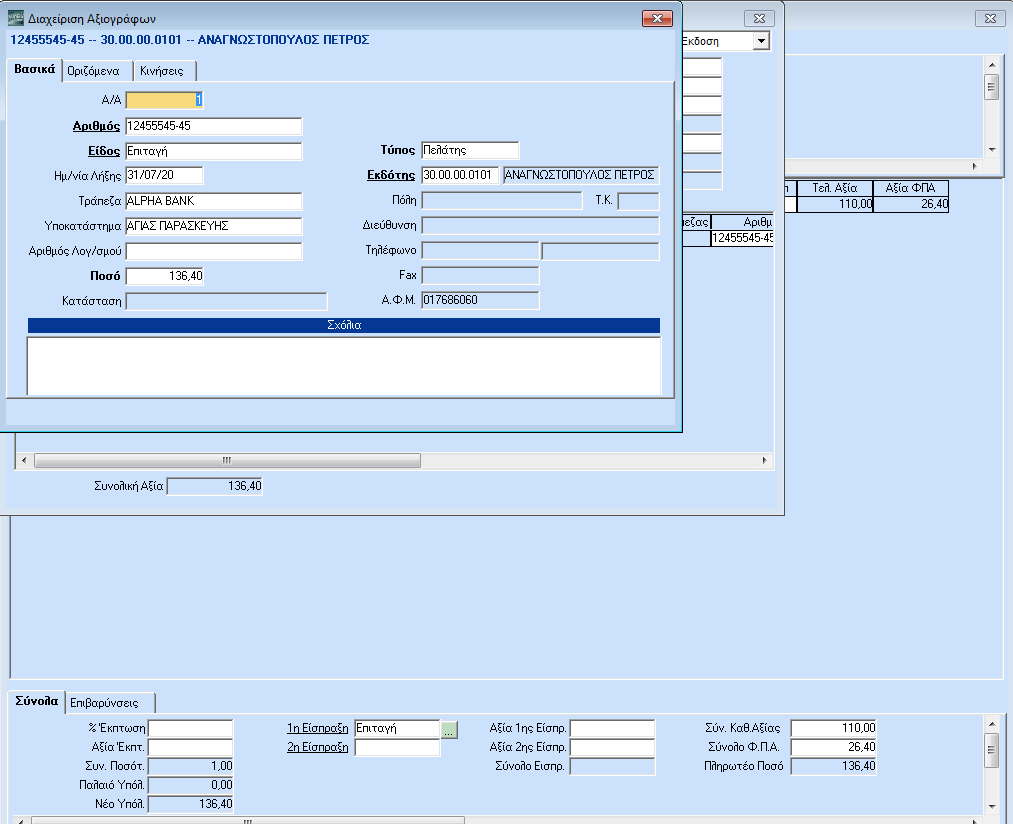The image size is (1013, 824).
Task: Switch to the Κινήσεις tab
Action: [x=164, y=70]
